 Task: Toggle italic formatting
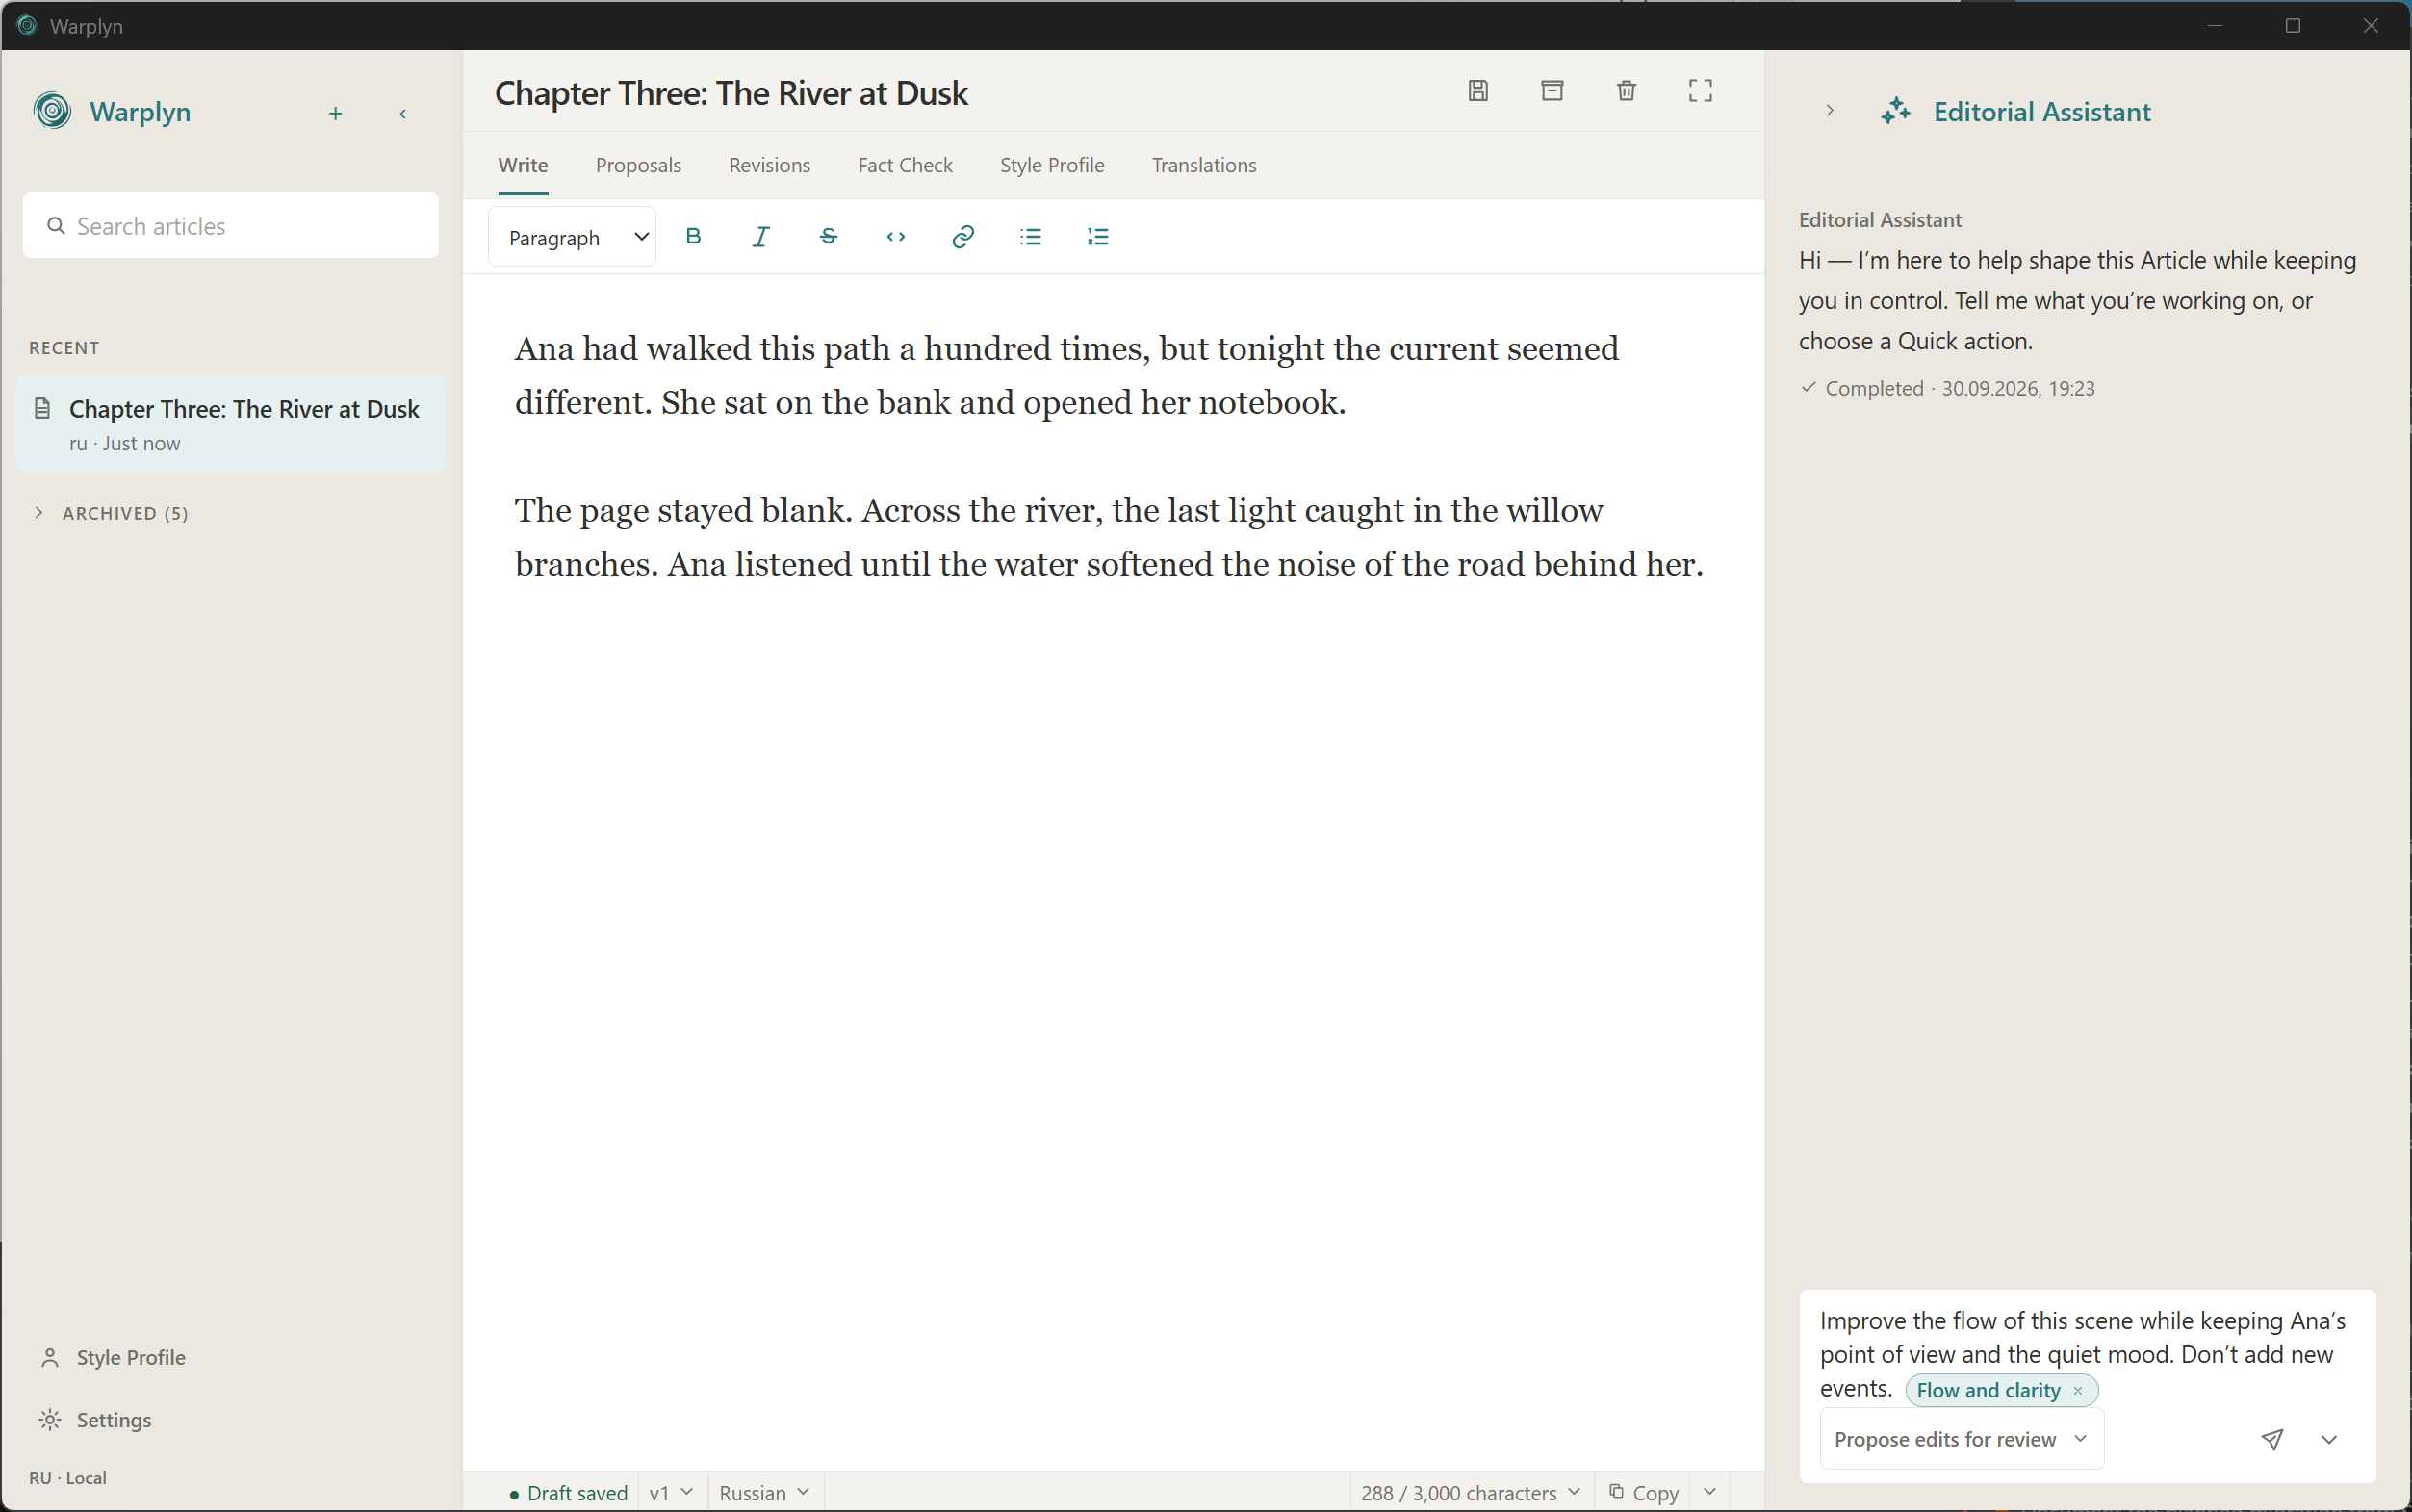coord(761,236)
